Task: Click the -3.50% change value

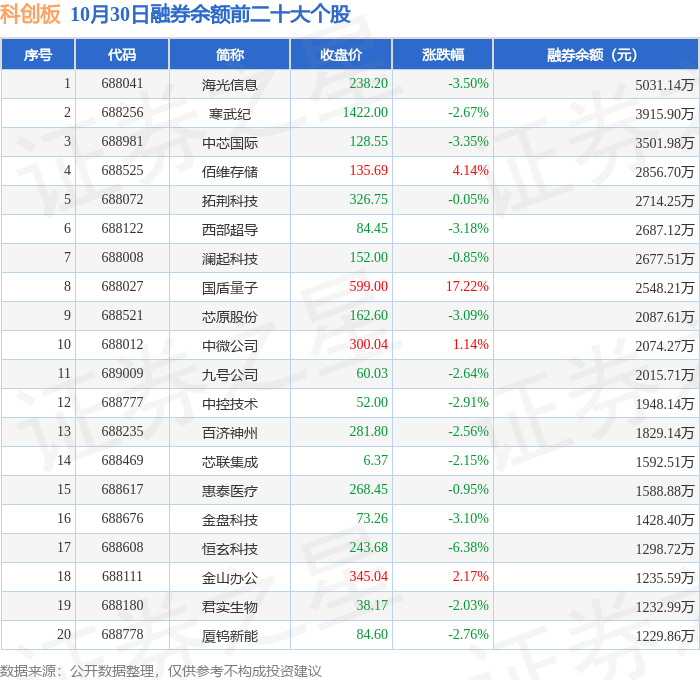Action: (468, 83)
